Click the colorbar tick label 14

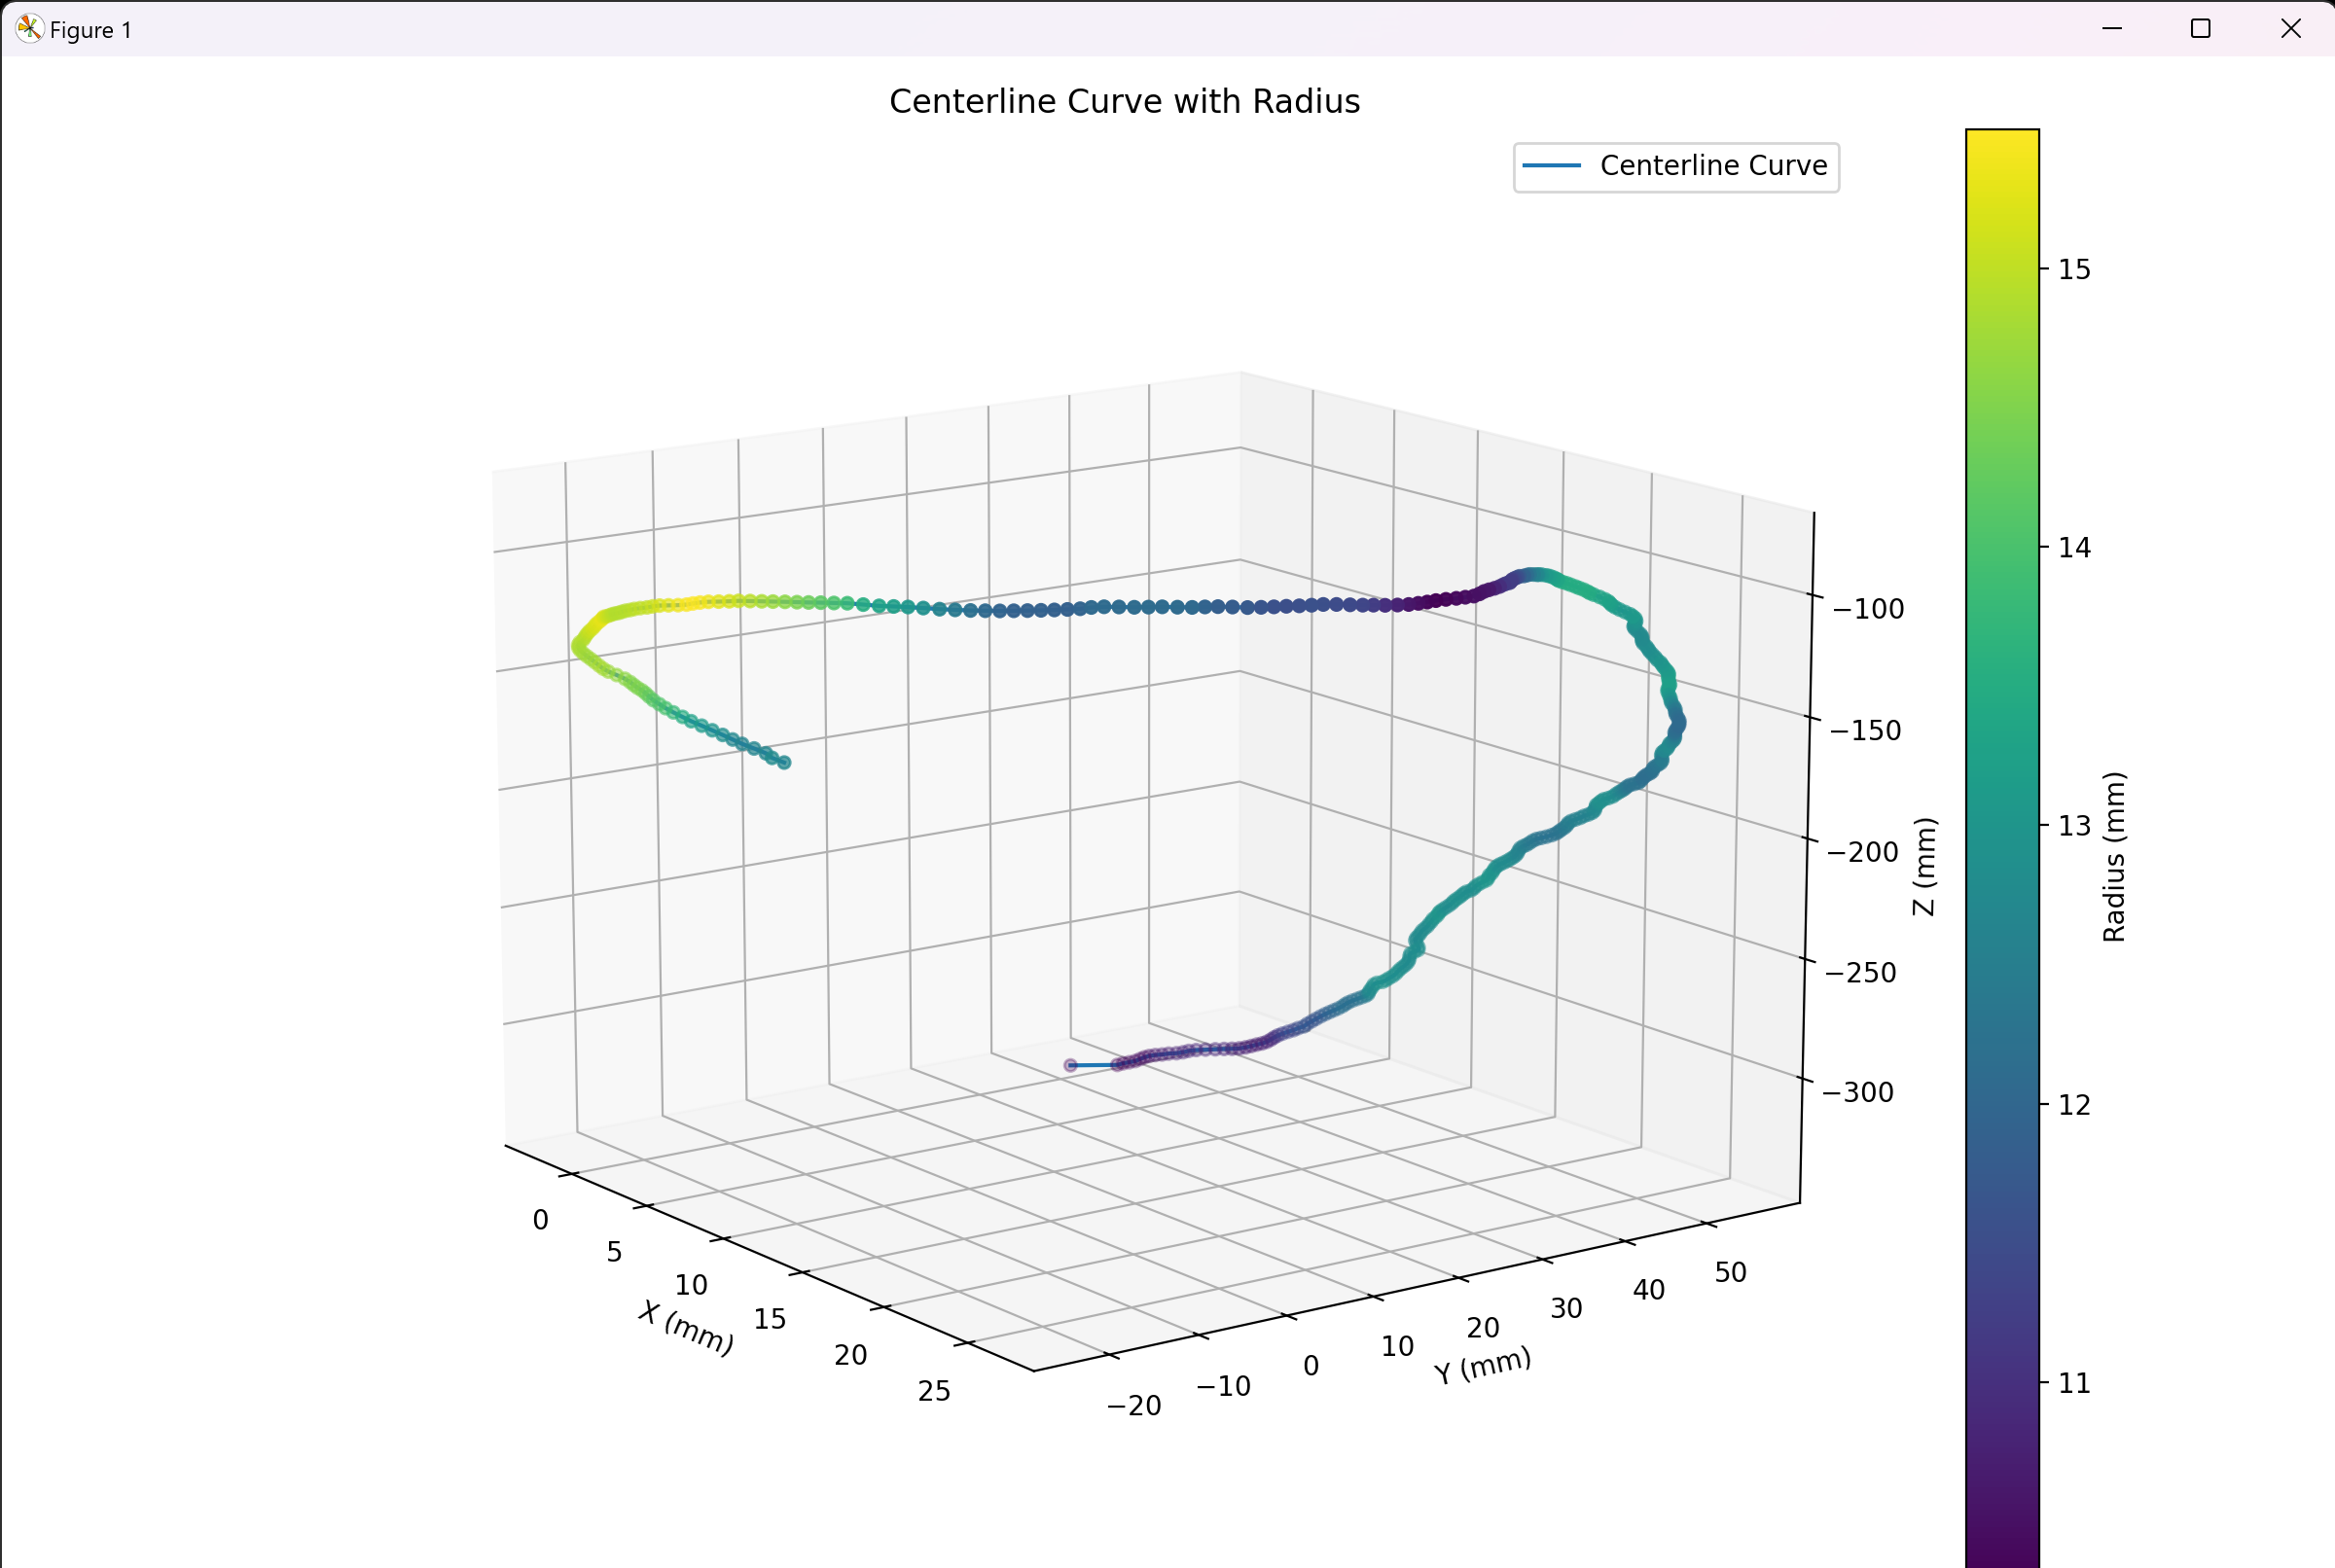(x=2075, y=548)
